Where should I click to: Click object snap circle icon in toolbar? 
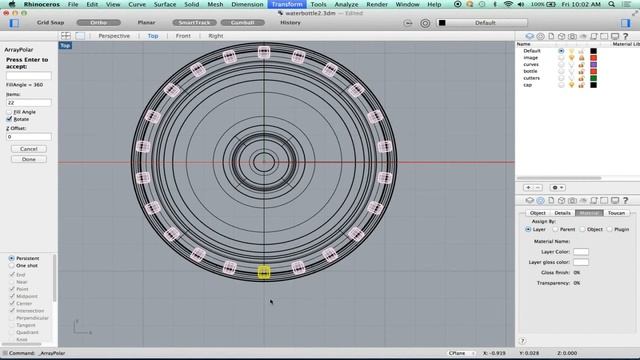[425, 23]
